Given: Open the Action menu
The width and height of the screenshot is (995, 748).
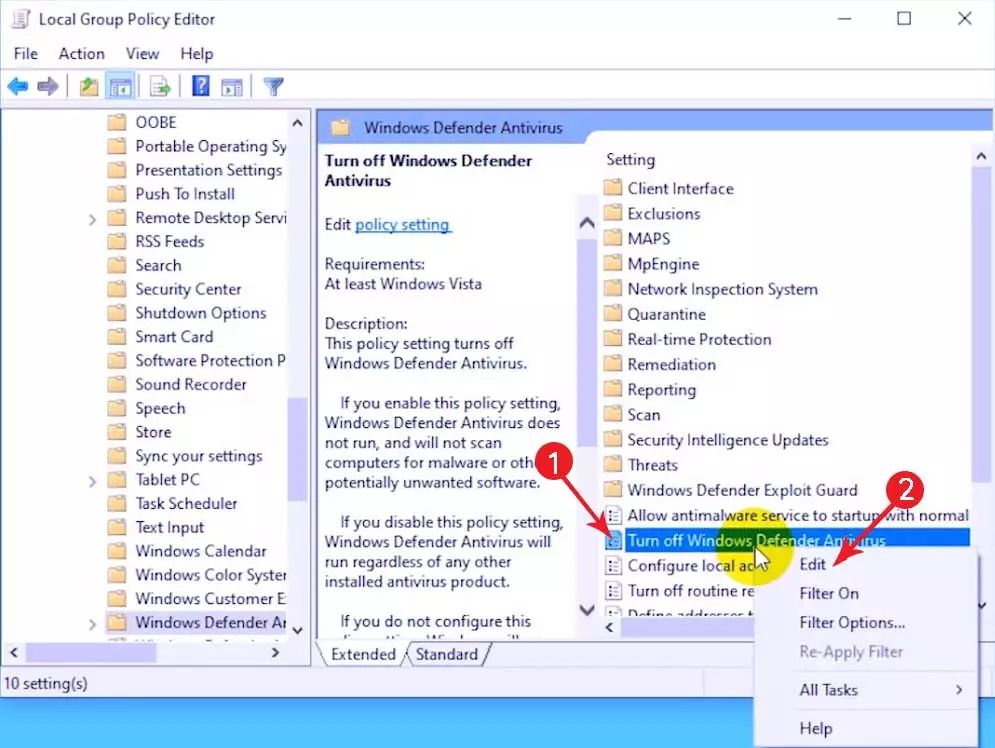Looking at the screenshot, I should coord(81,54).
